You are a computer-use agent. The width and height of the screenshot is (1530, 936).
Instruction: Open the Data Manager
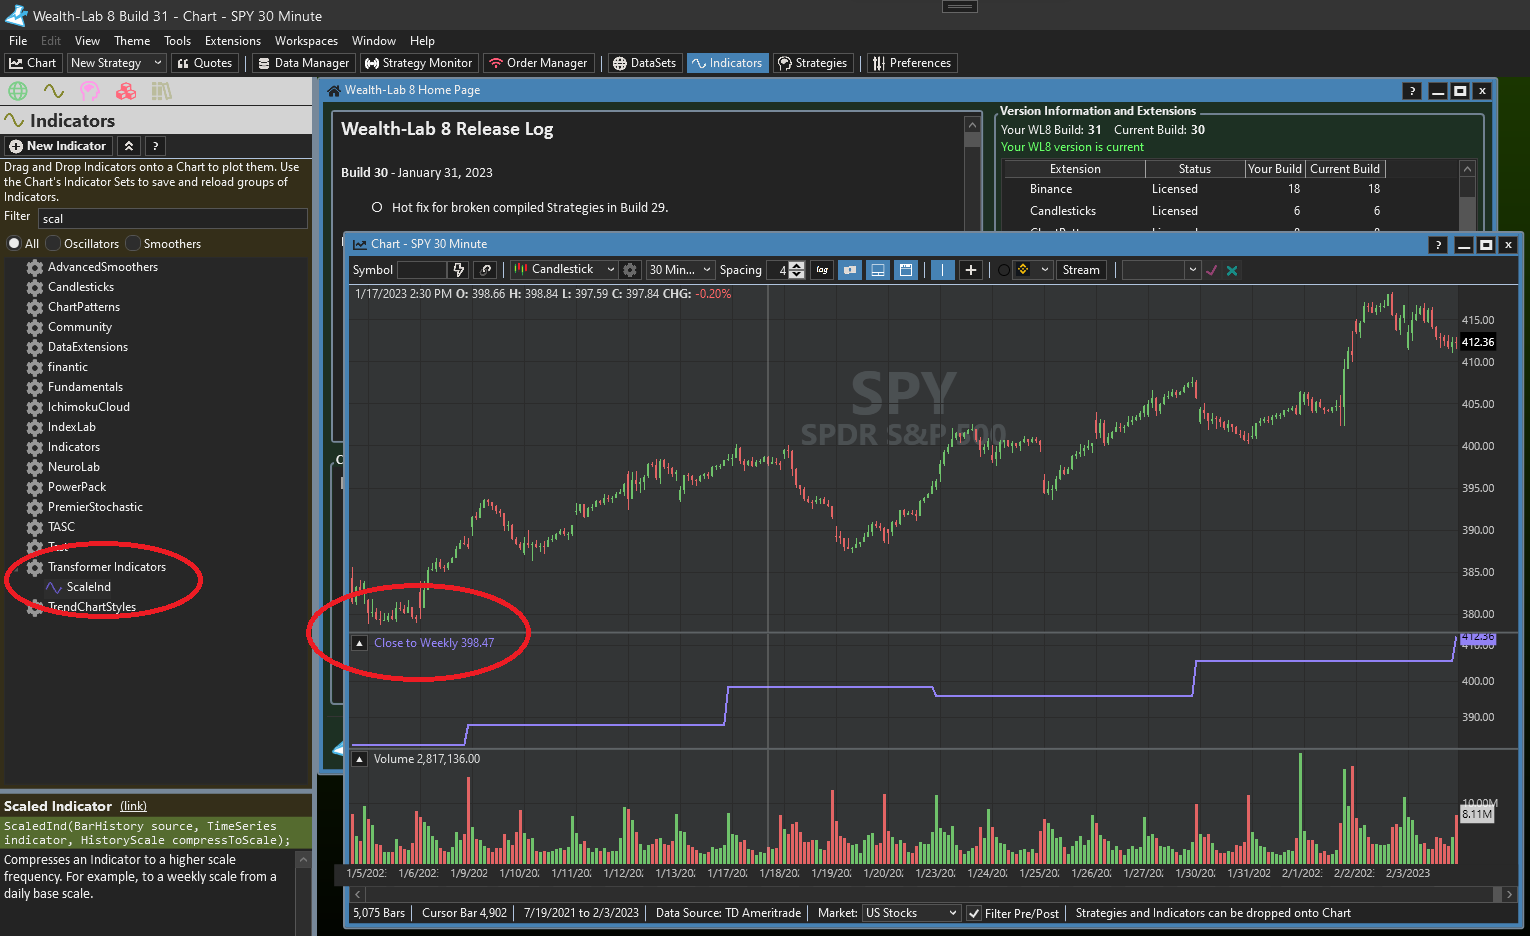point(303,63)
